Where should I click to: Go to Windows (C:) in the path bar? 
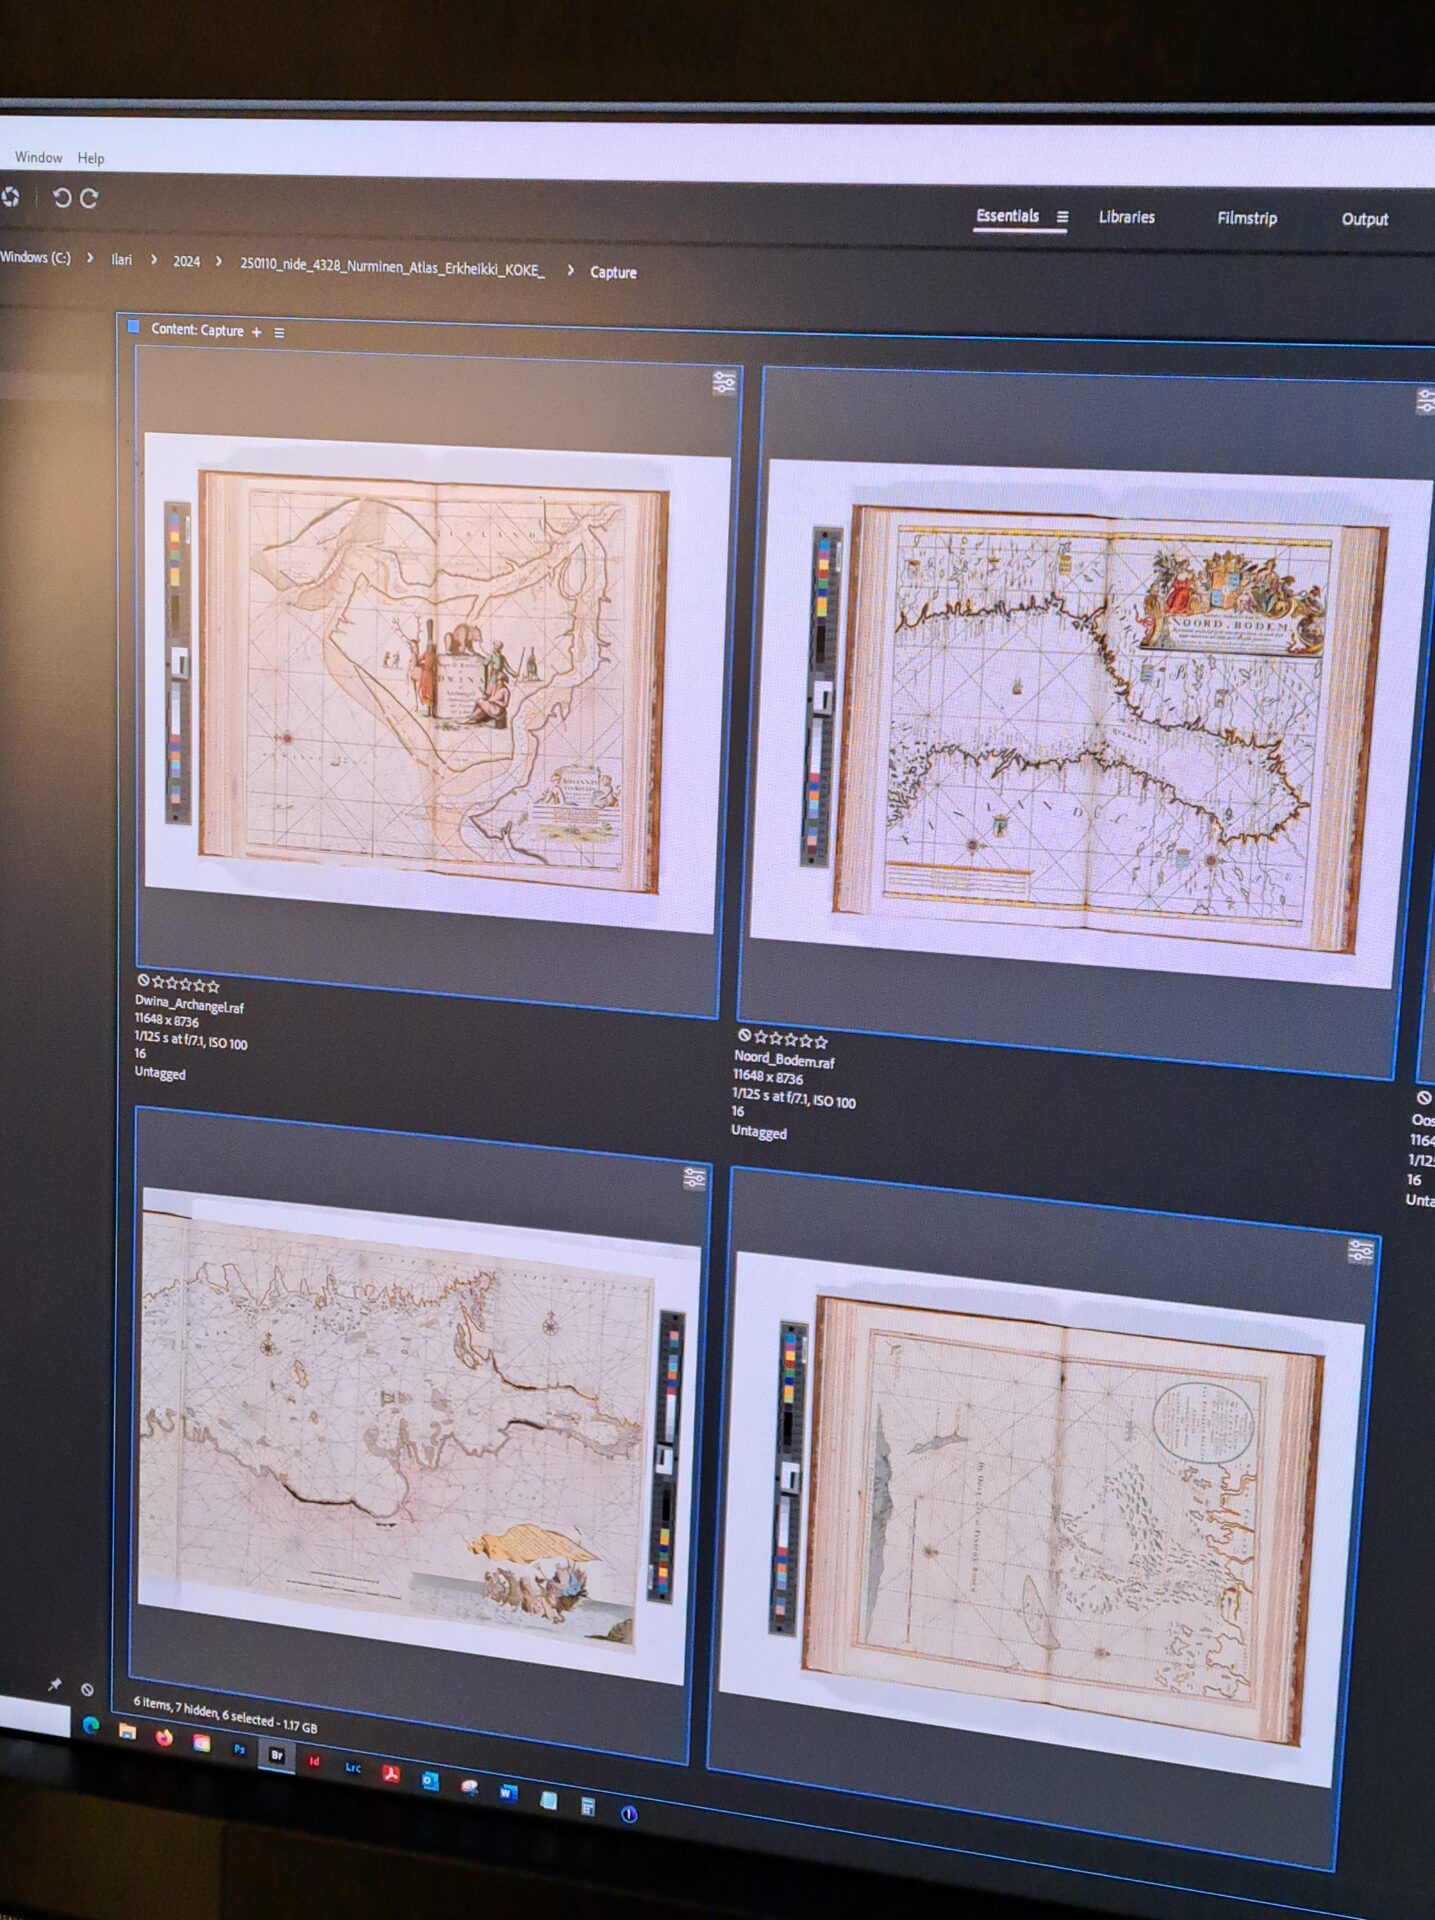click(x=35, y=257)
